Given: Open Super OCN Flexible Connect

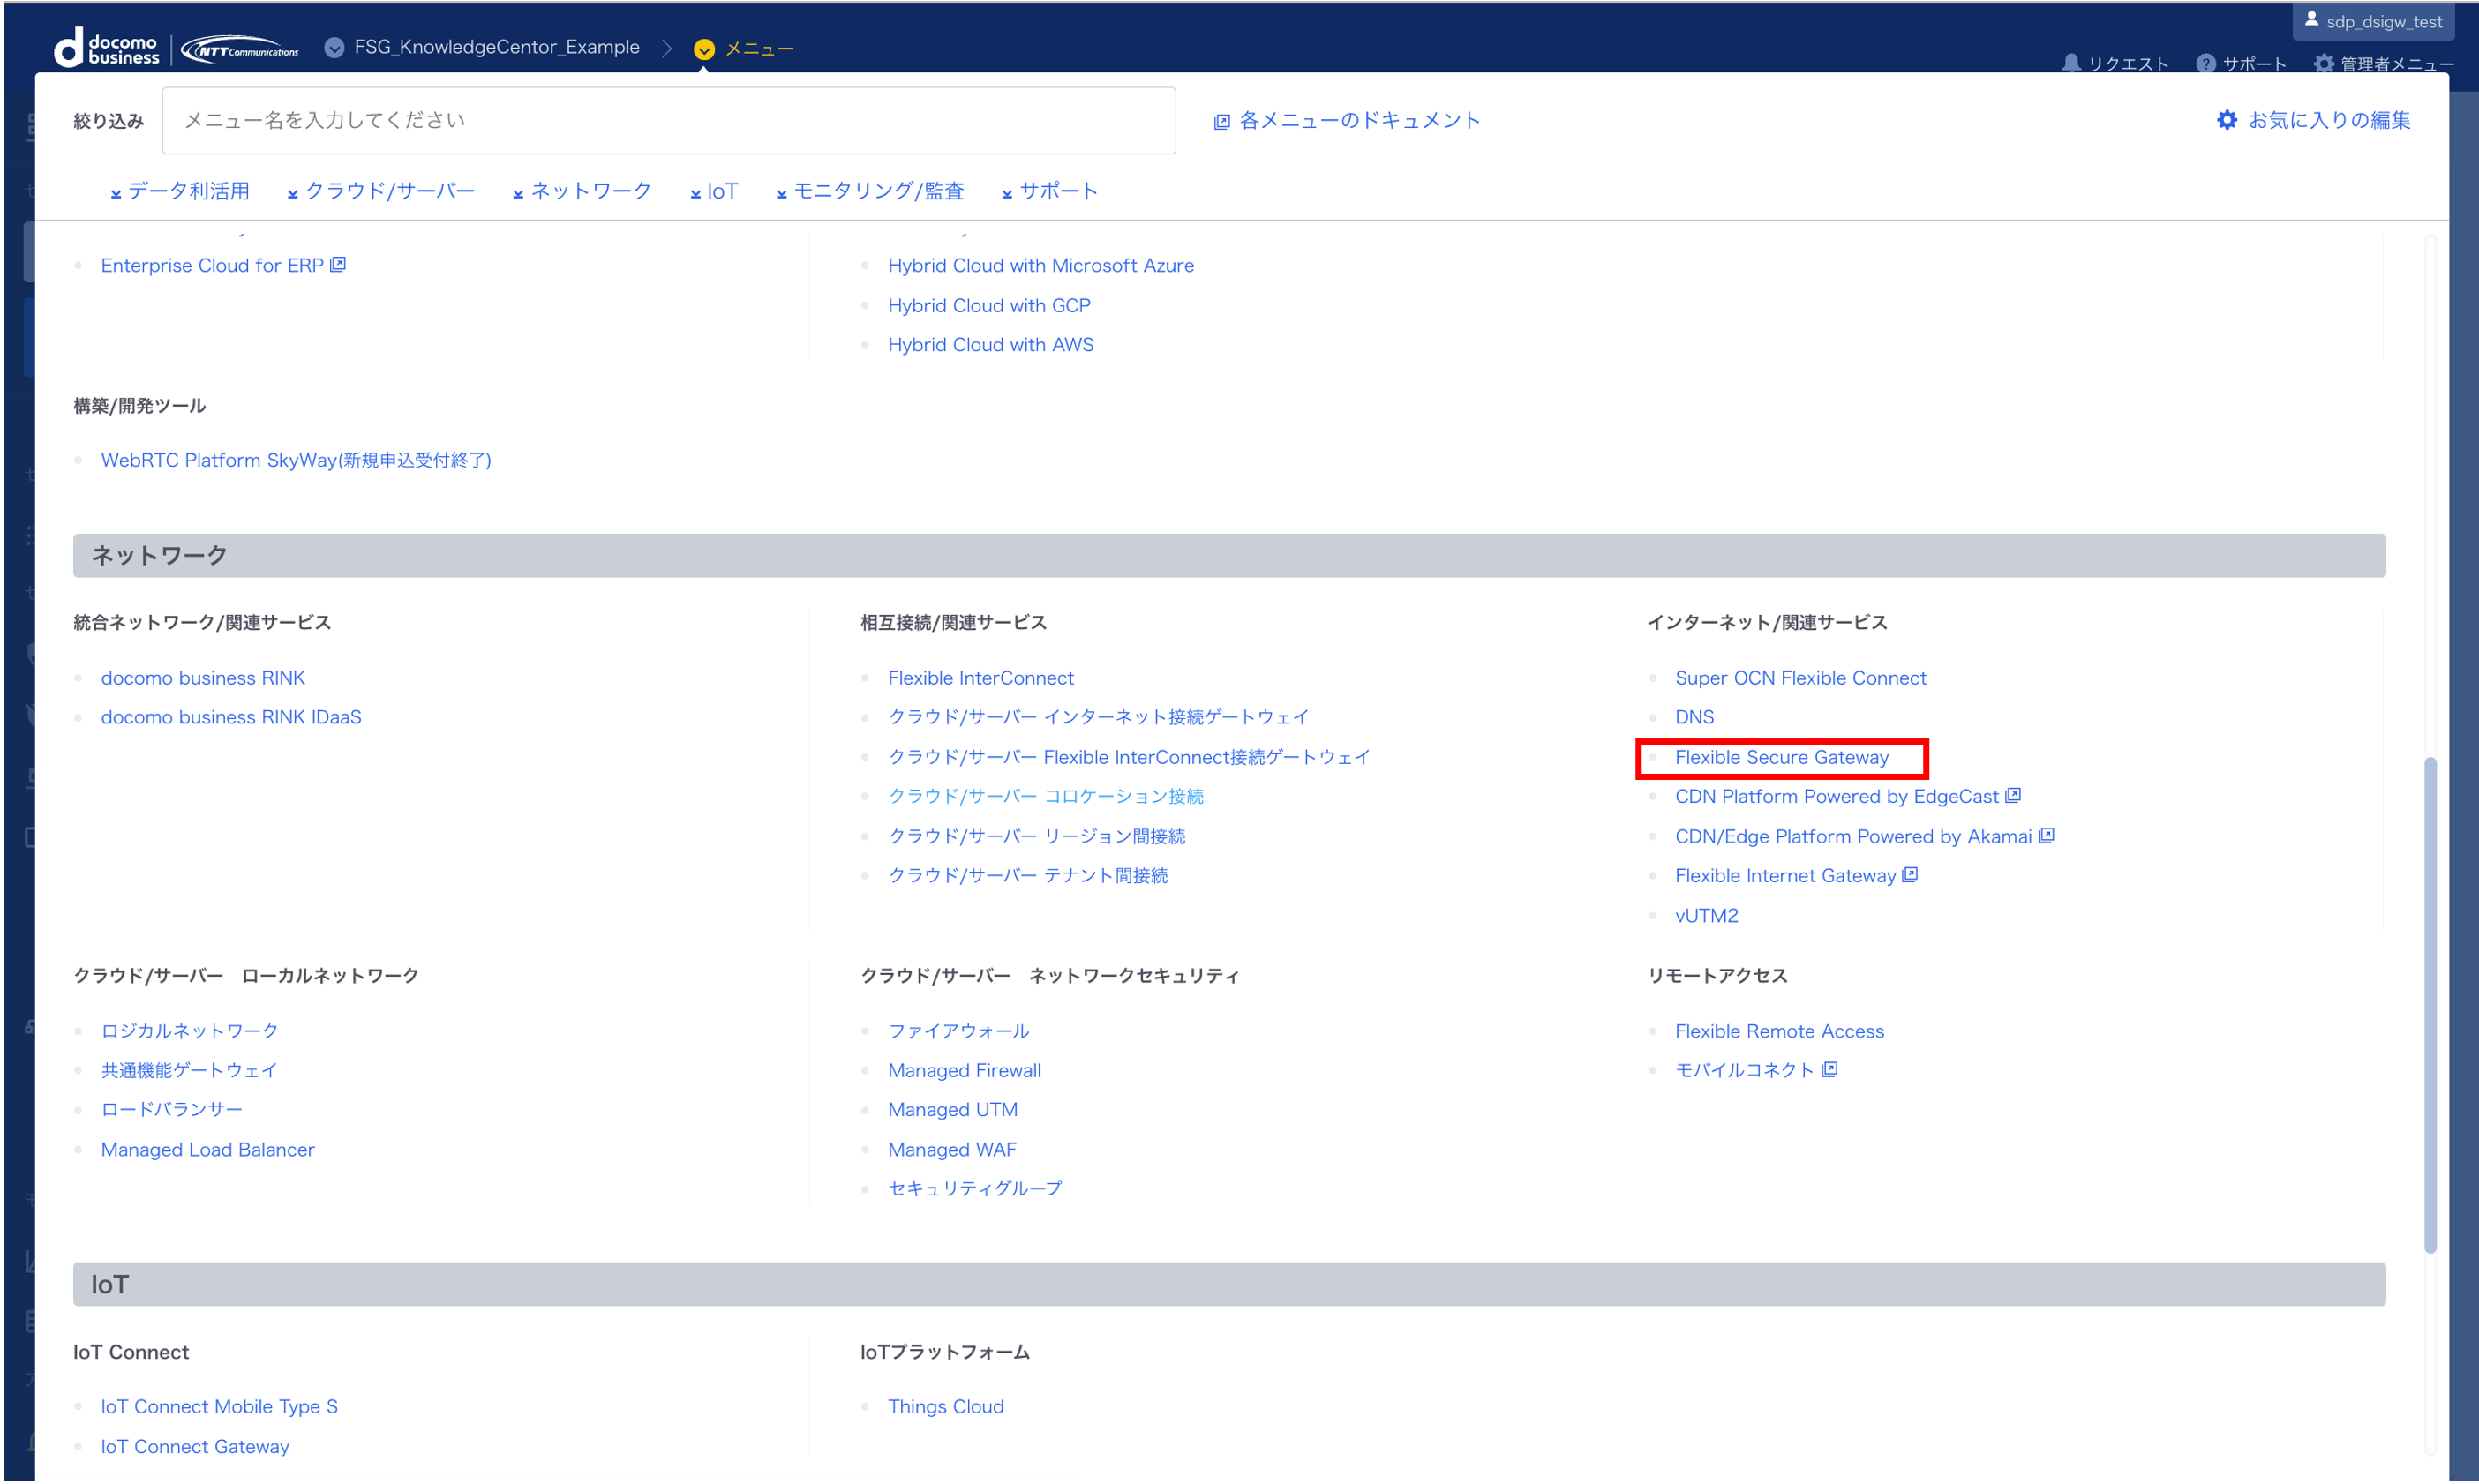Looking at the screenshot, I should pos(1800,677).
